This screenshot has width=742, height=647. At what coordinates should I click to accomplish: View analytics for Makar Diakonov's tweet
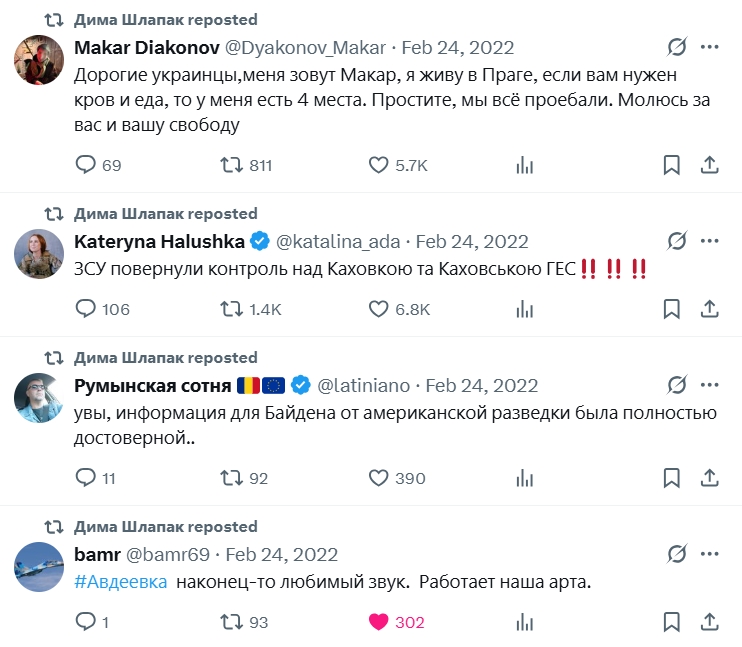click(525, 165)
